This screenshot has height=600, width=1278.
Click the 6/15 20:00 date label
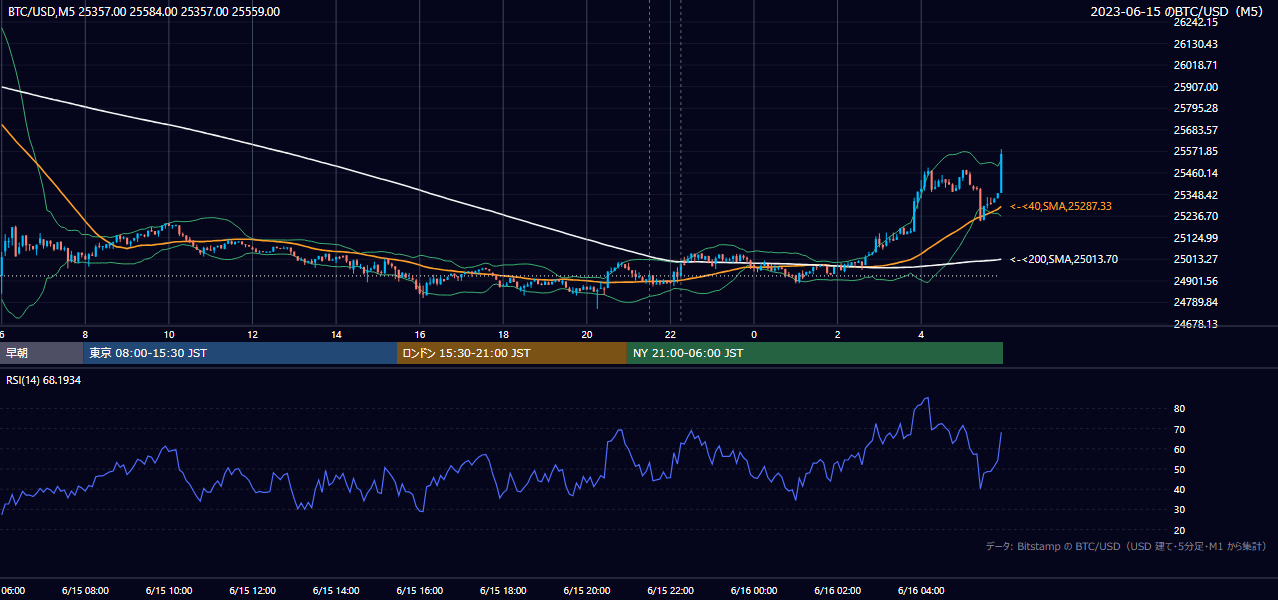coord(586,591)
